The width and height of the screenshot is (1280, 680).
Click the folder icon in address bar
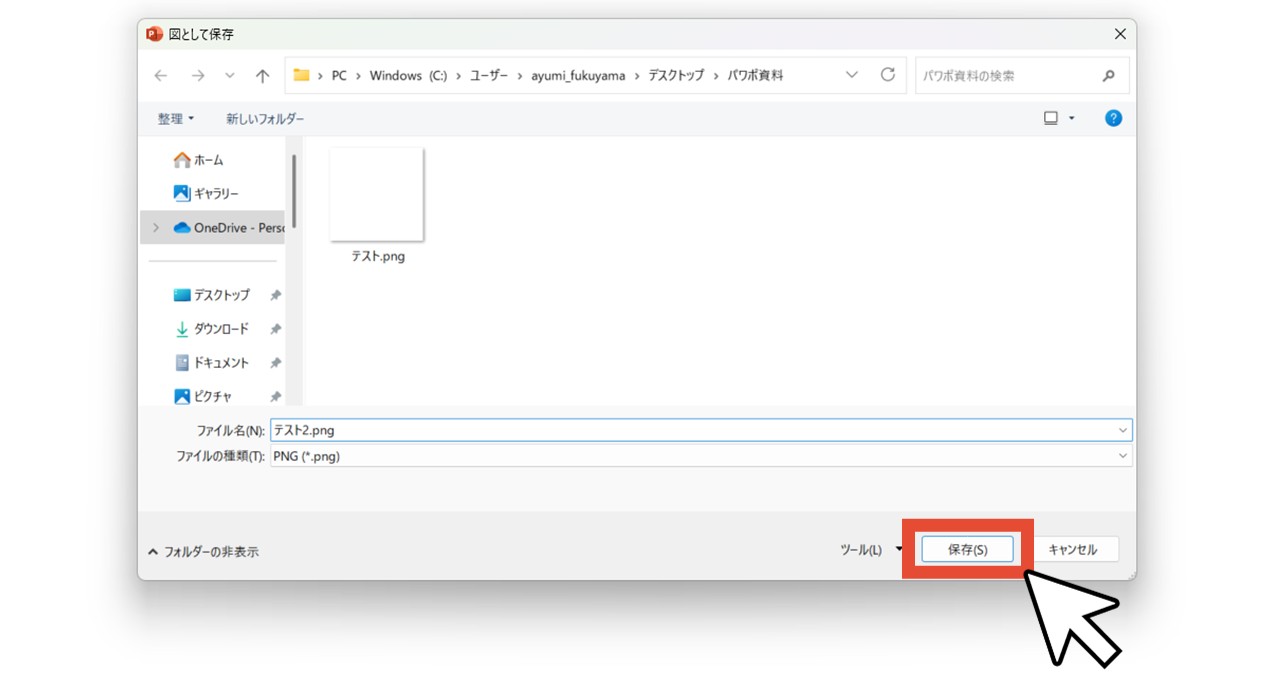click(x=301, y=75)
